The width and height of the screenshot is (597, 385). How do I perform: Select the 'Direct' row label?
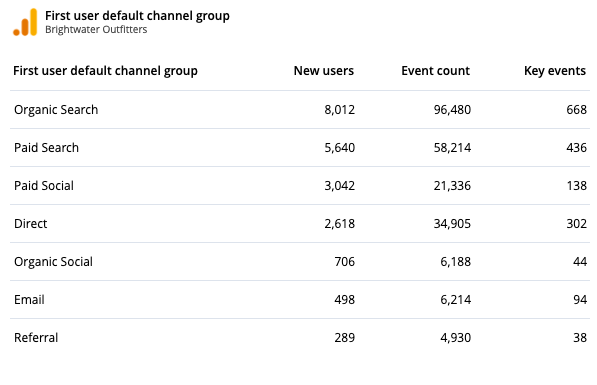pos(30,224)
